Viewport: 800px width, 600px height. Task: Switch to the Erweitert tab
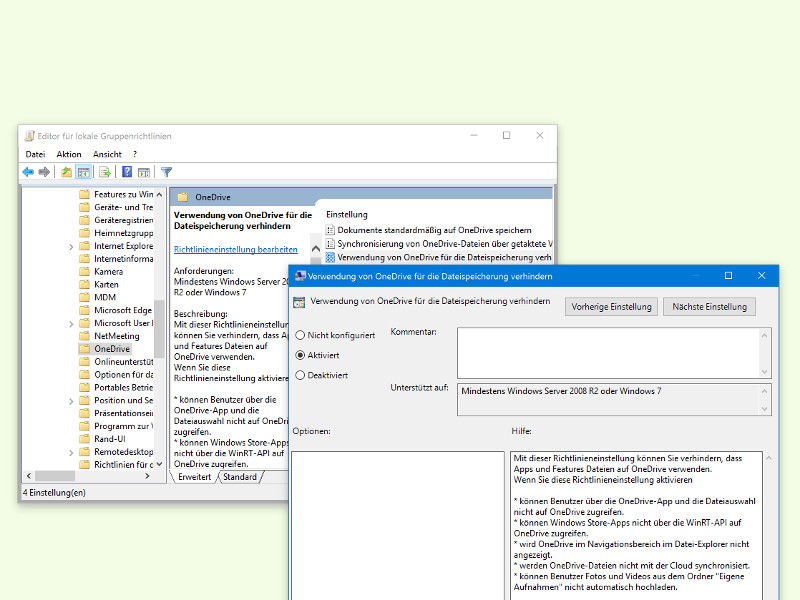(194, 477)
